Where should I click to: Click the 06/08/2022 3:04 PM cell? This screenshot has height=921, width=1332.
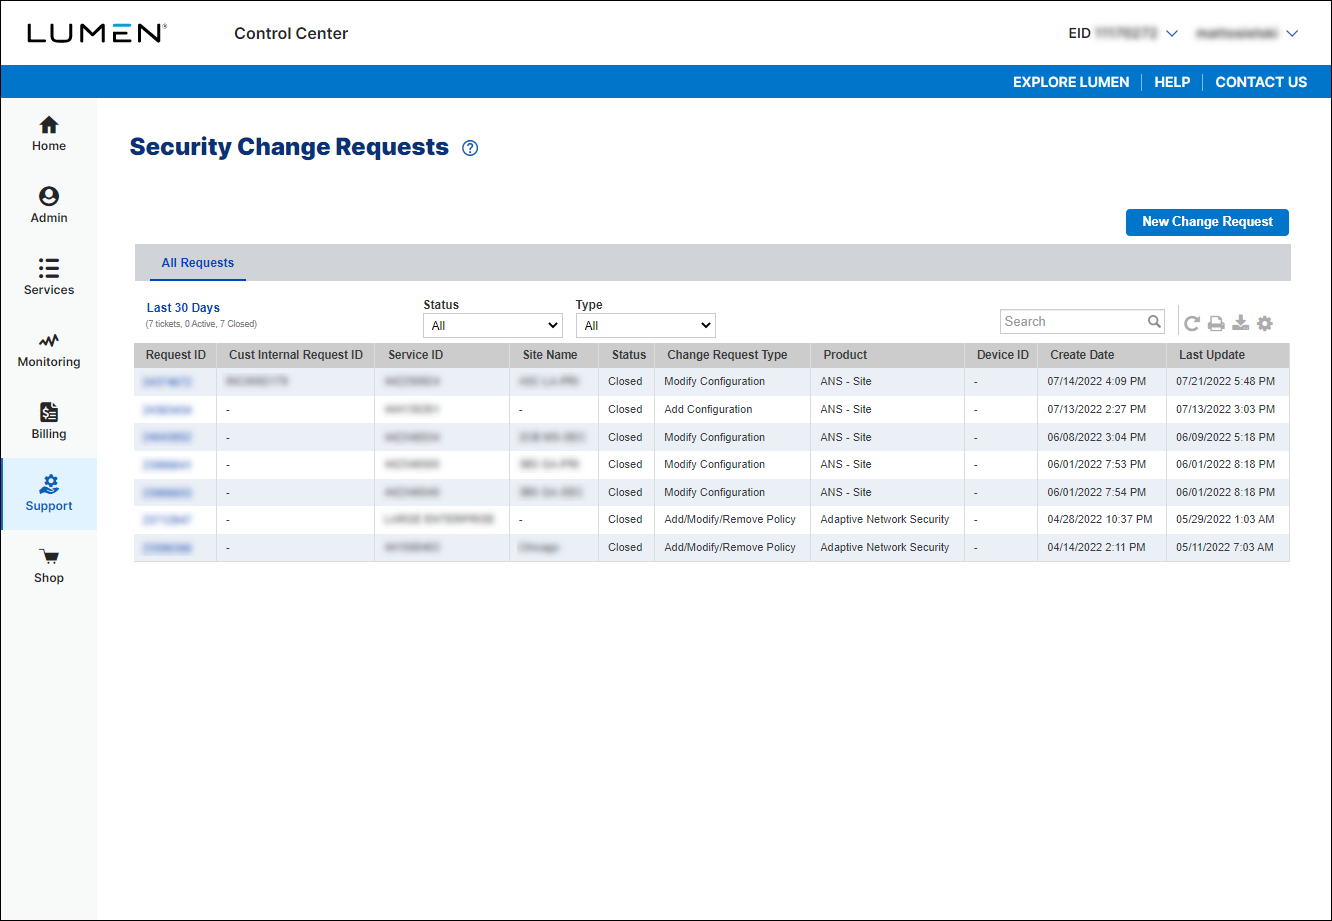point(1096,437)
